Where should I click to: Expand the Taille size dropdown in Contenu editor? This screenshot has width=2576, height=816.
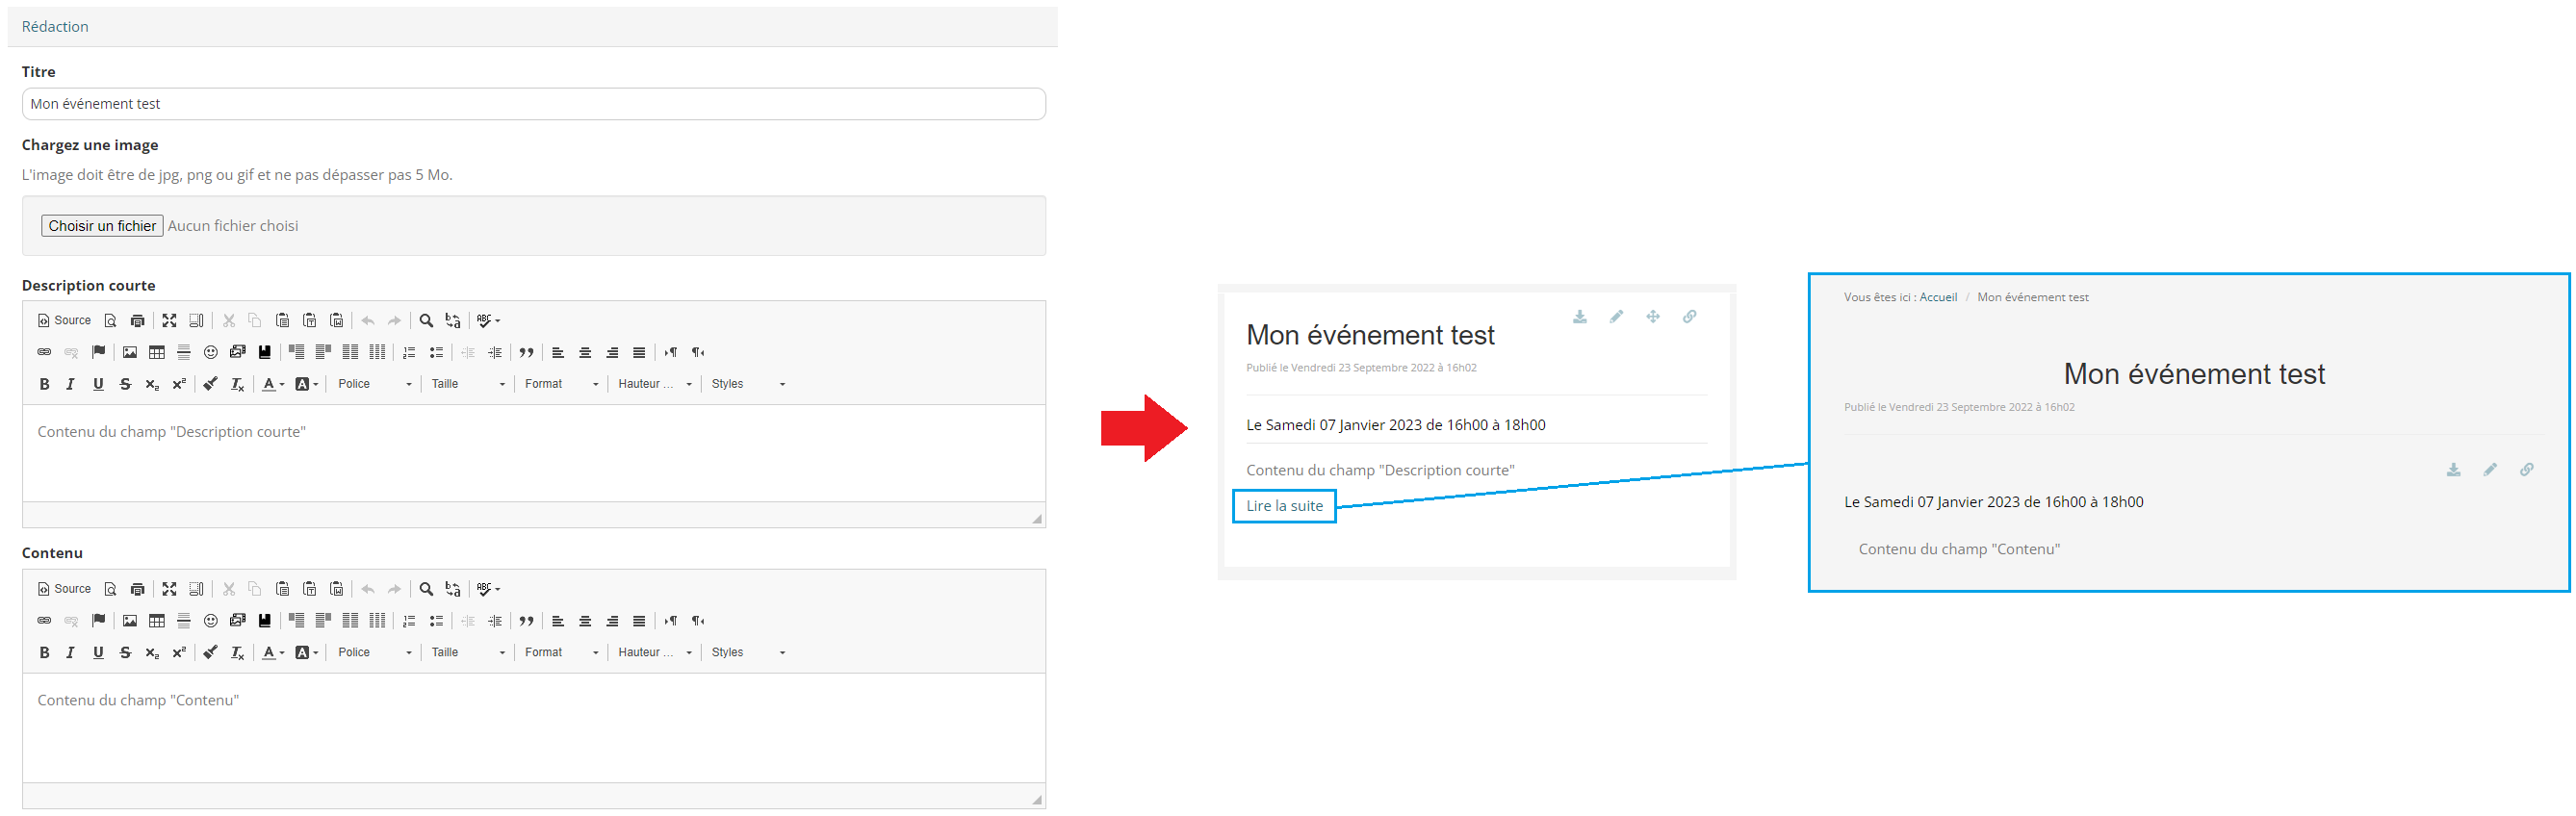tap(468, 653)
